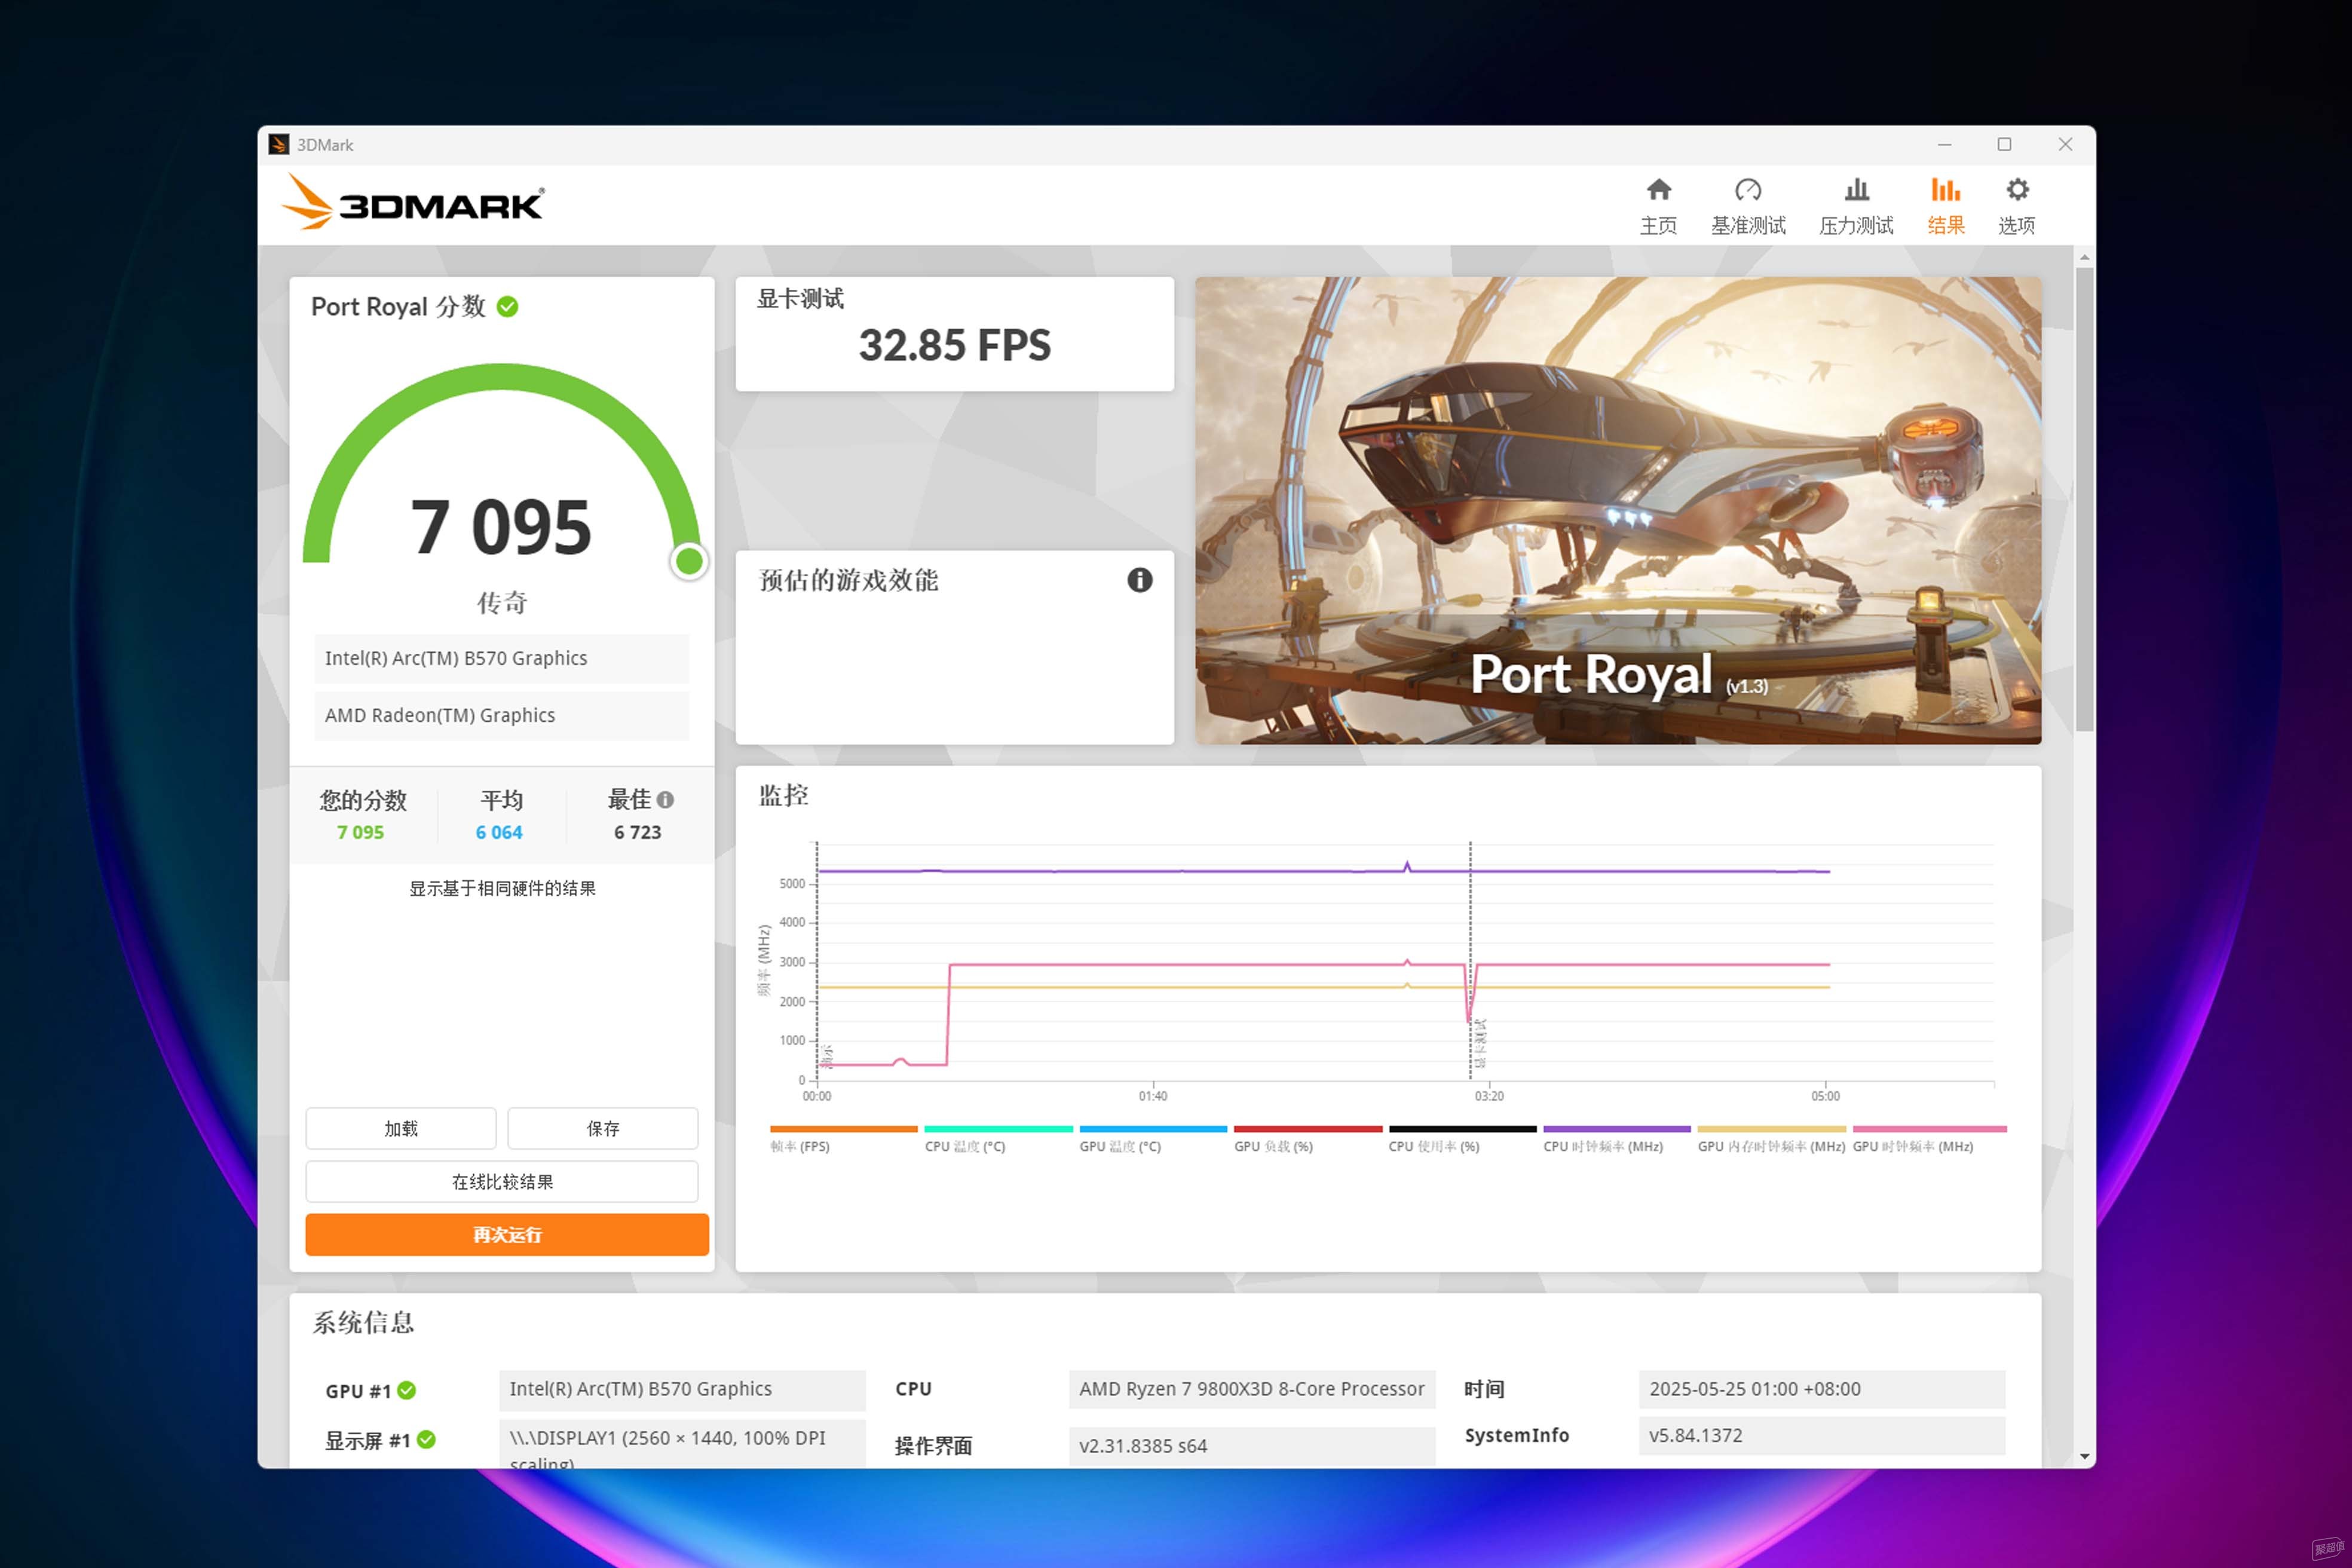Click the scroll up arrow
2352x1568 pixels.
[2084, 257]
